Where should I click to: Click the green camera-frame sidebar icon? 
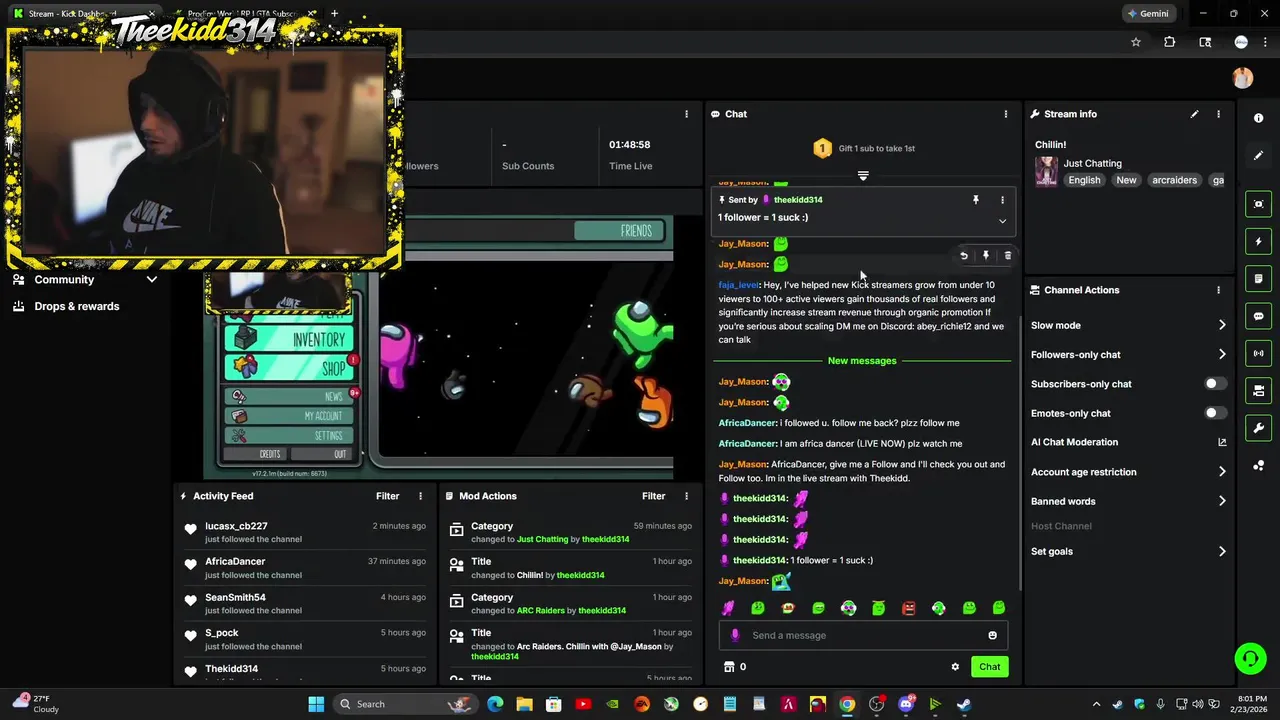(x=1258, y=204)
